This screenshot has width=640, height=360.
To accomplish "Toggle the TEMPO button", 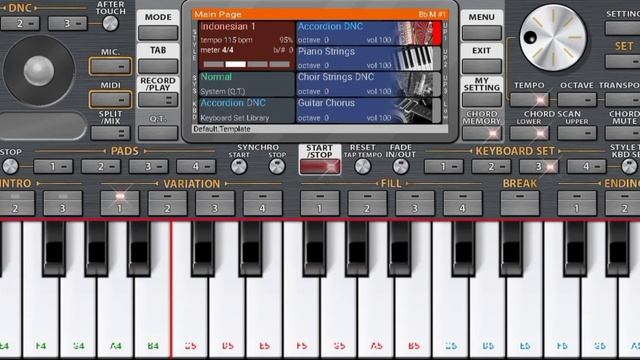I will coord(529,100).
